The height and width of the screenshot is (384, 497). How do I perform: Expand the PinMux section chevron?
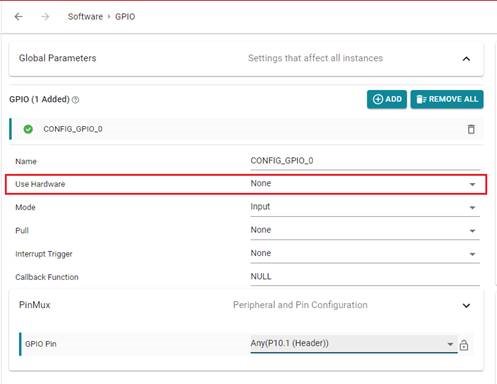point(466,305)
